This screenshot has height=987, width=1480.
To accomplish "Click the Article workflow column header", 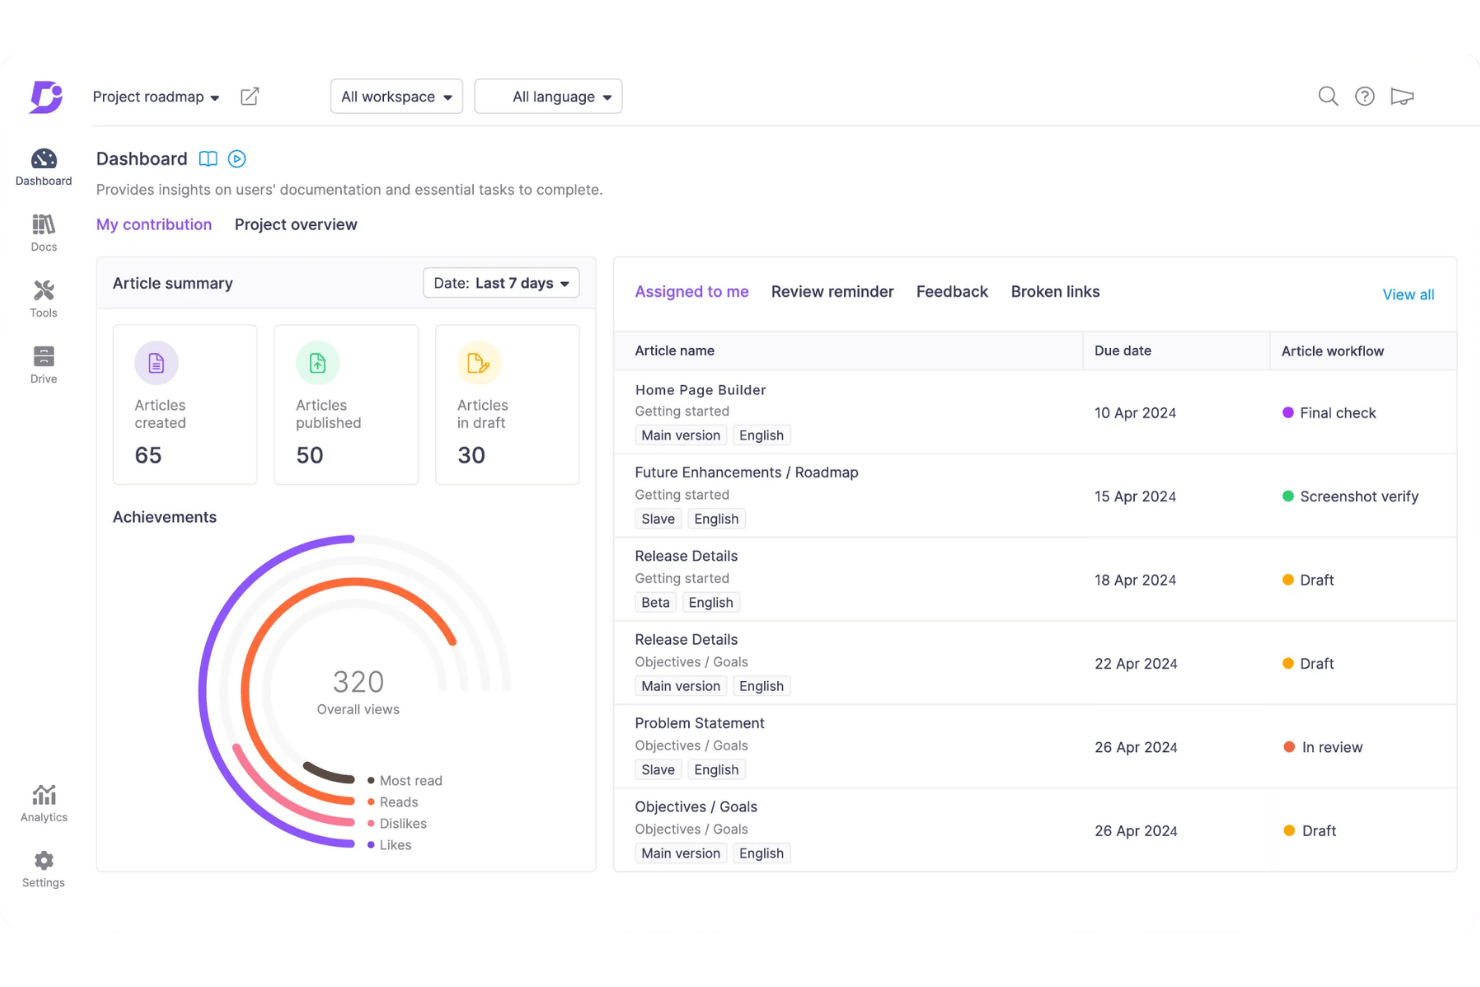I will [x=1333, y=352].
